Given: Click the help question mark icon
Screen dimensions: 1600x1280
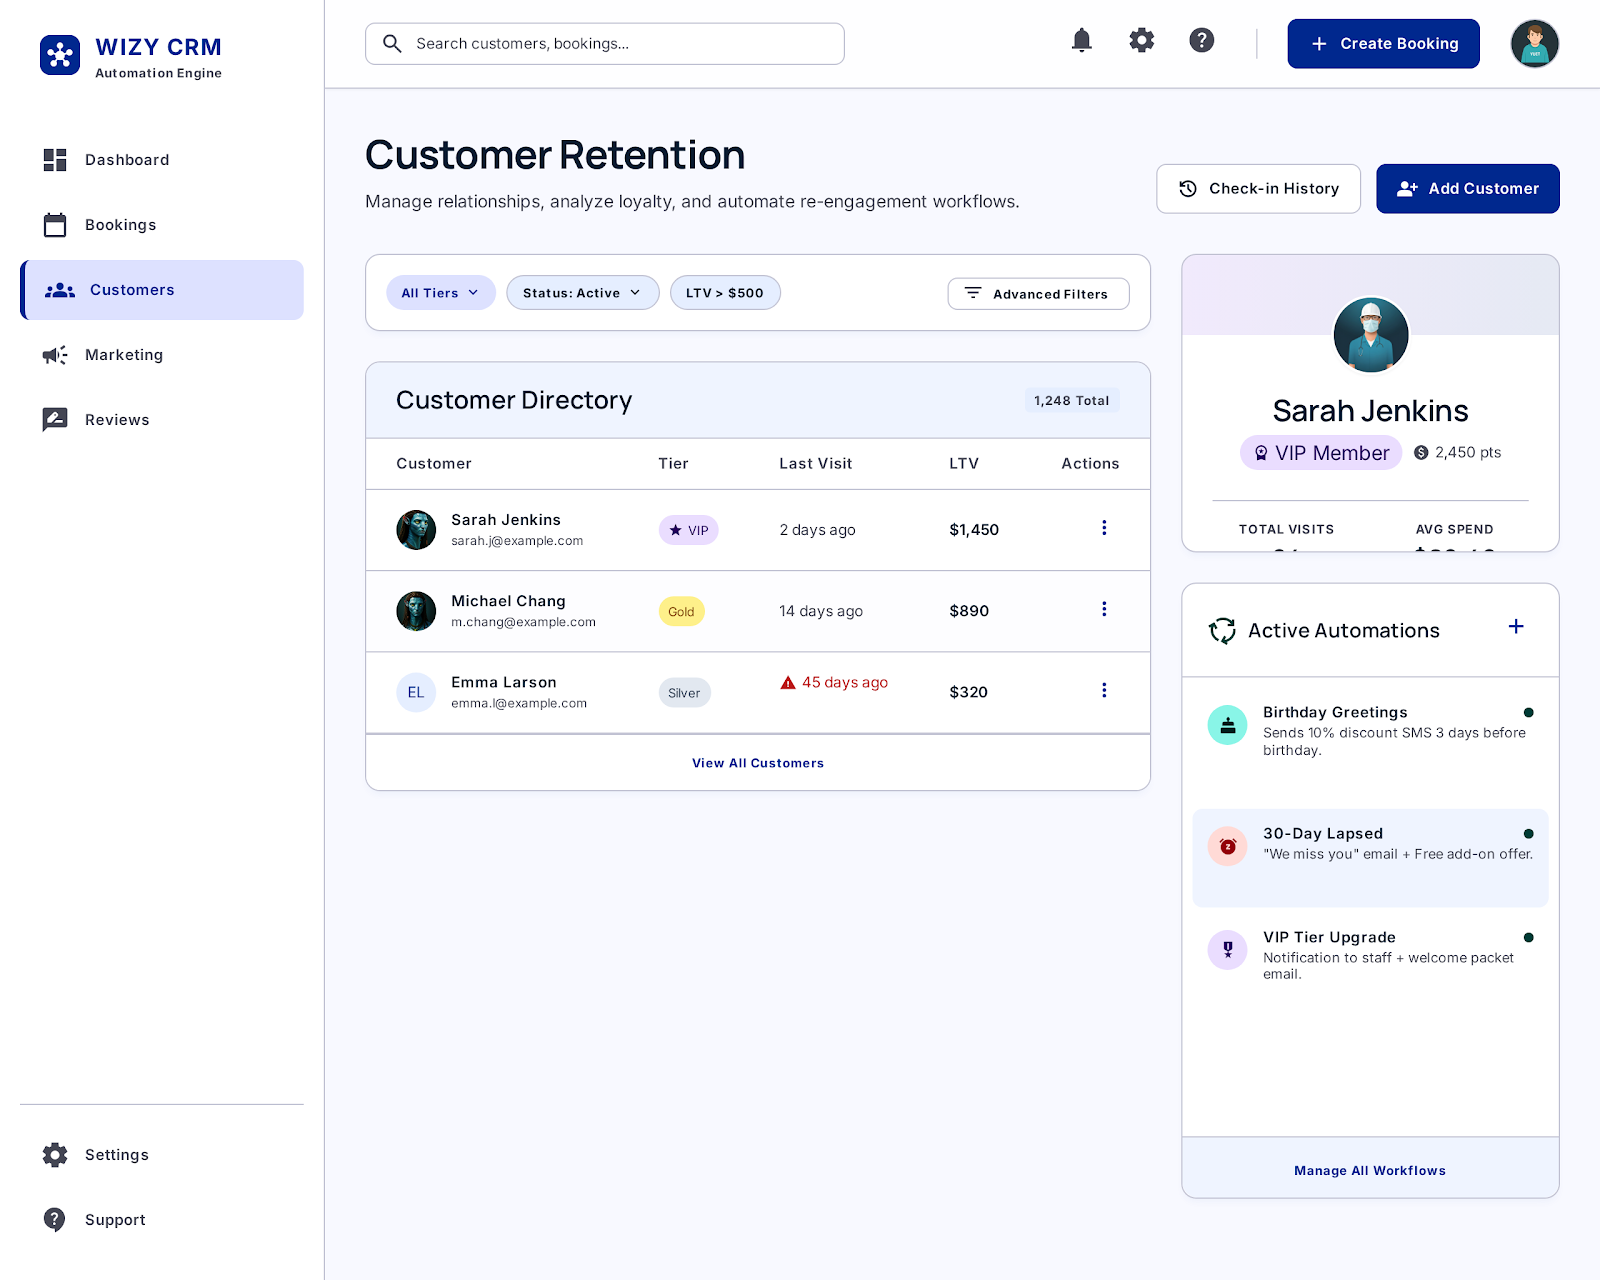Looking at the screenshot, I should point(1201,41).
